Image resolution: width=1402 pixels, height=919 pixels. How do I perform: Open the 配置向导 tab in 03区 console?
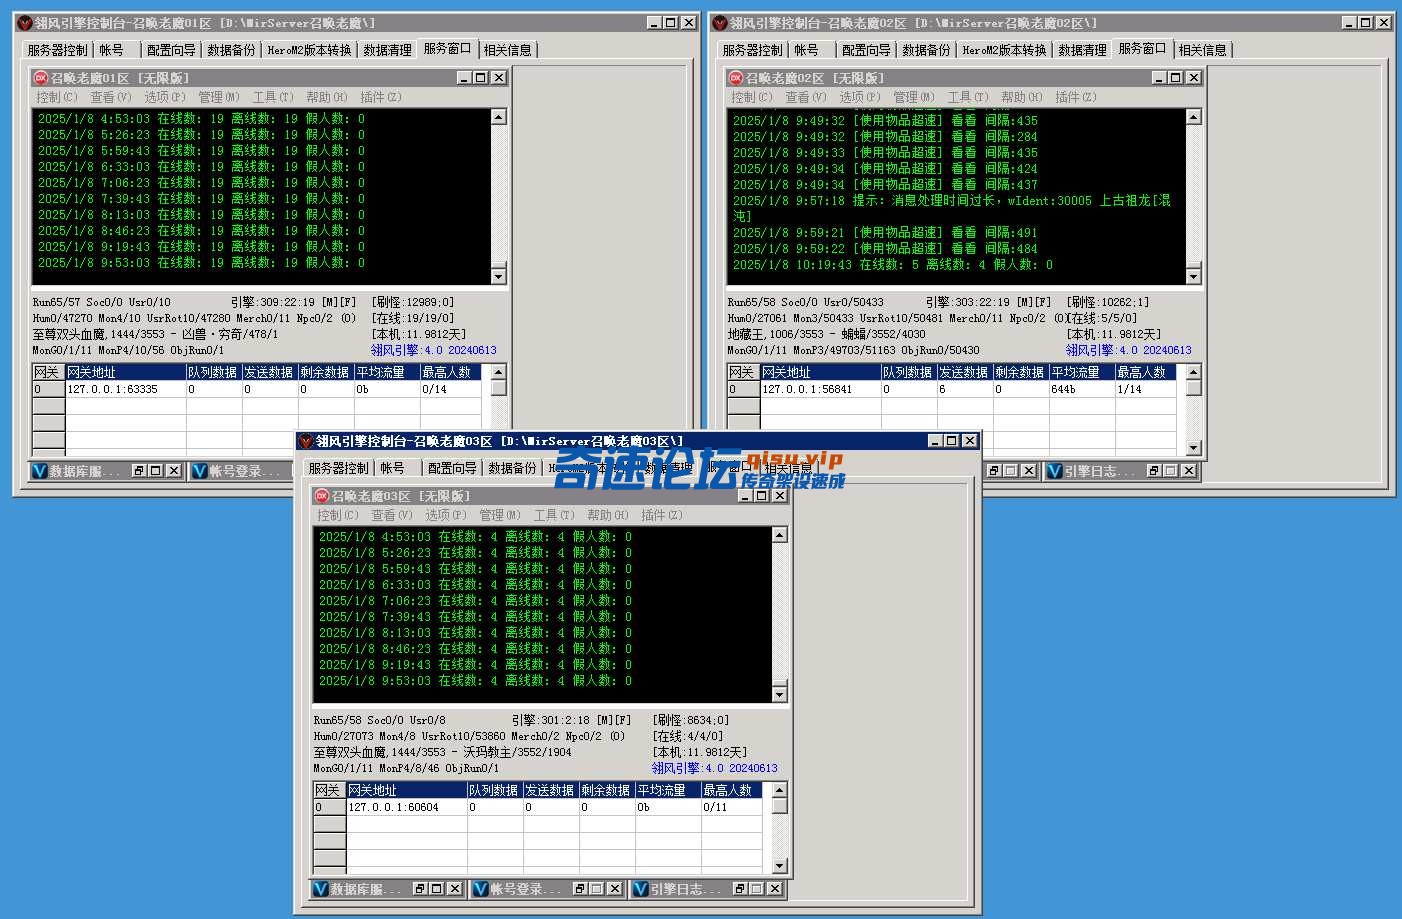[452, 468]
